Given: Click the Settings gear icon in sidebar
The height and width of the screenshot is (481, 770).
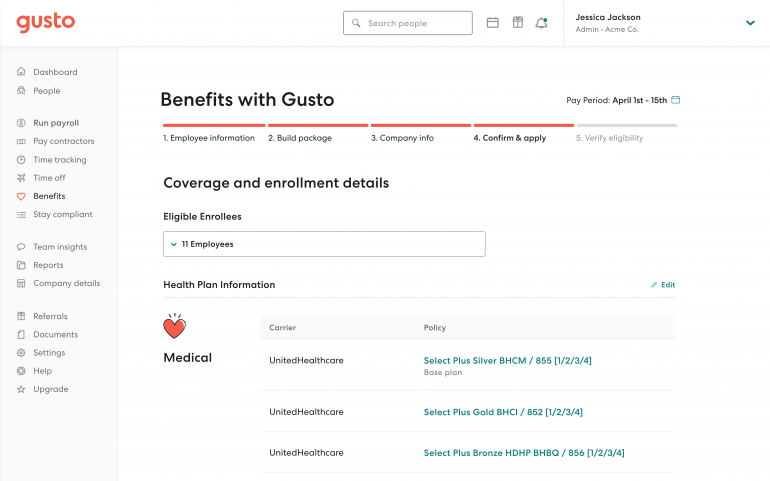Looking at the screenshot, I should [x=21, y=353].
